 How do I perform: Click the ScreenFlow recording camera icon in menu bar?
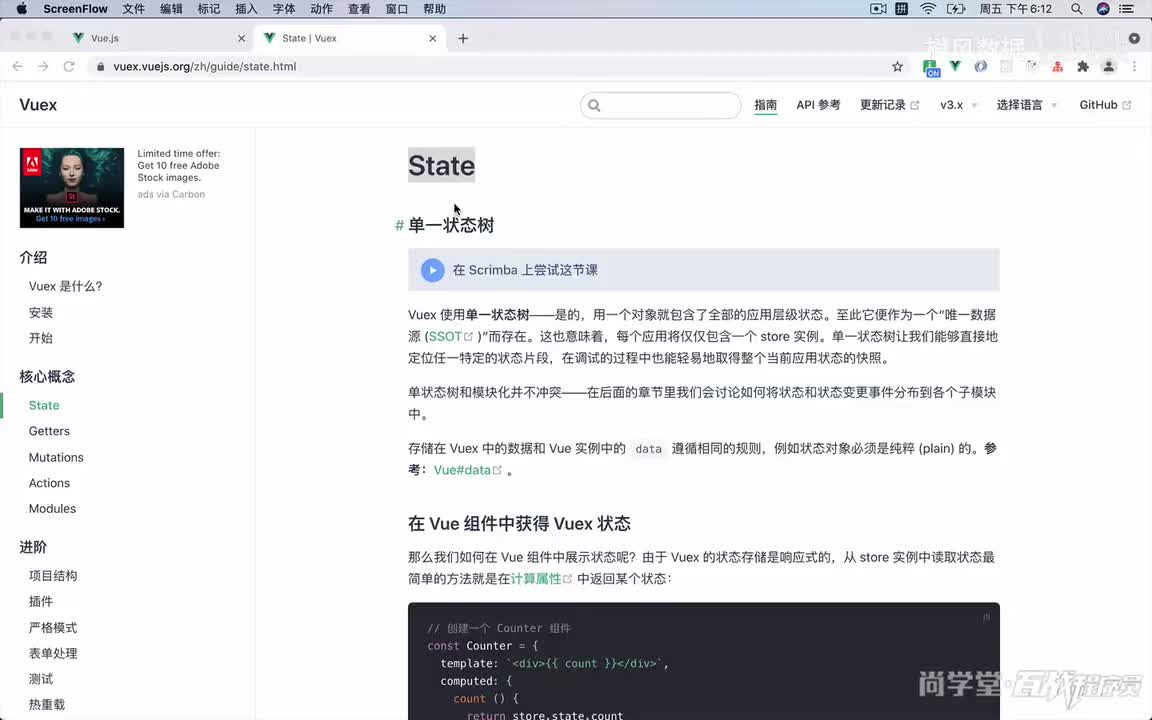coord(878,9)
